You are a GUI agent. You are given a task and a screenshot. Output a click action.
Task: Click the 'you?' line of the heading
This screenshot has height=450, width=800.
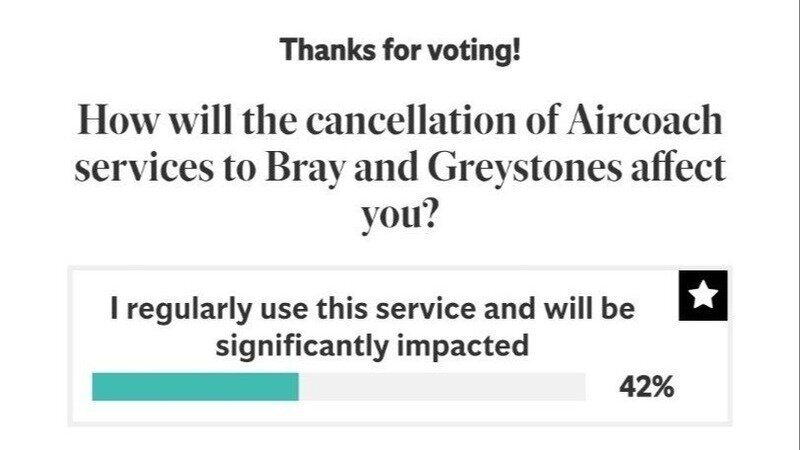[x=400, y=212]
